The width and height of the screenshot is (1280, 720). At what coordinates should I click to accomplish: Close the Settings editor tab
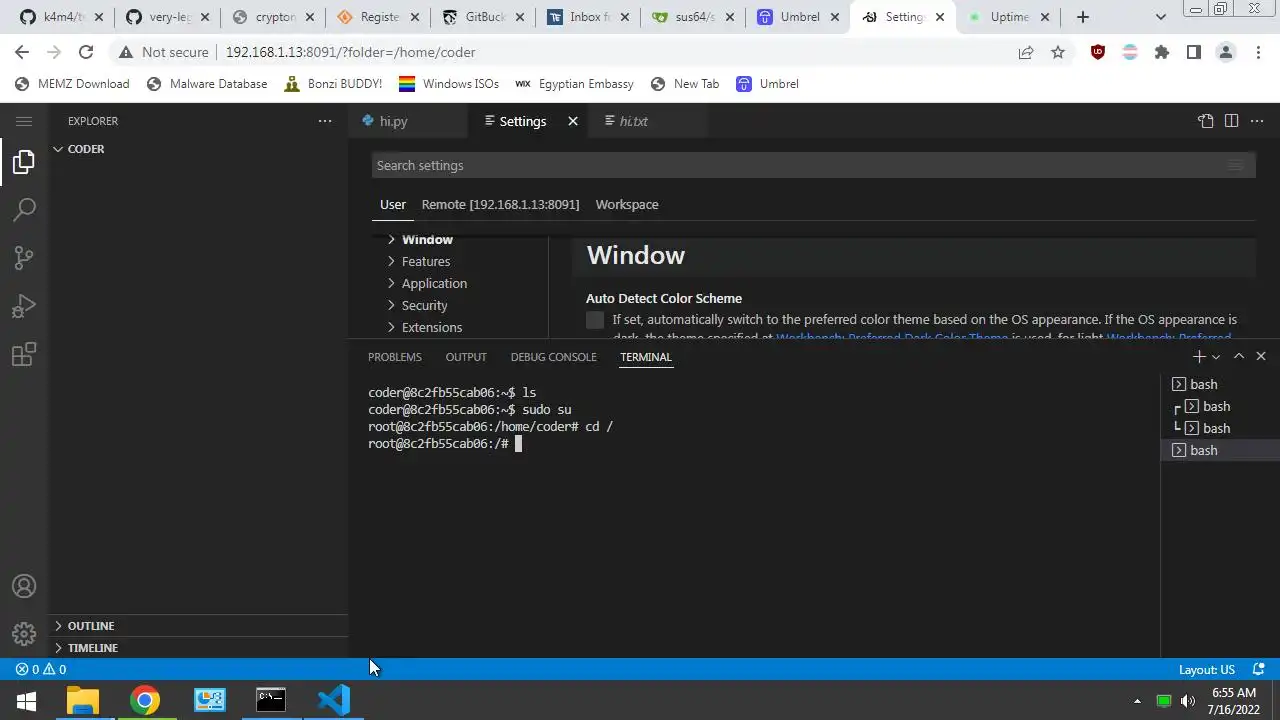click(573, 121)
